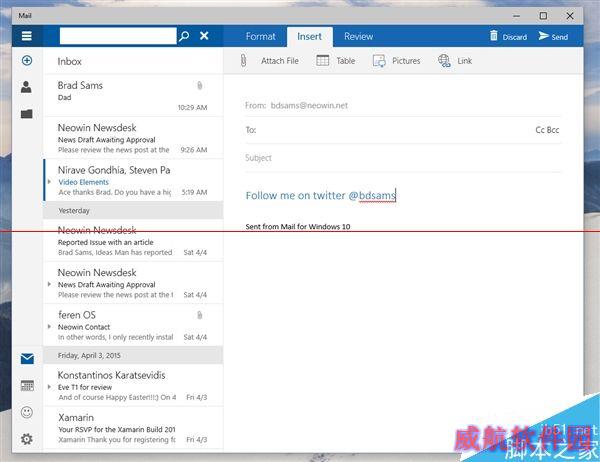Viewport: 600px width, 462px height.
Task: Click Friday, April 3, 2015 group header
Action: pos(133,355)
